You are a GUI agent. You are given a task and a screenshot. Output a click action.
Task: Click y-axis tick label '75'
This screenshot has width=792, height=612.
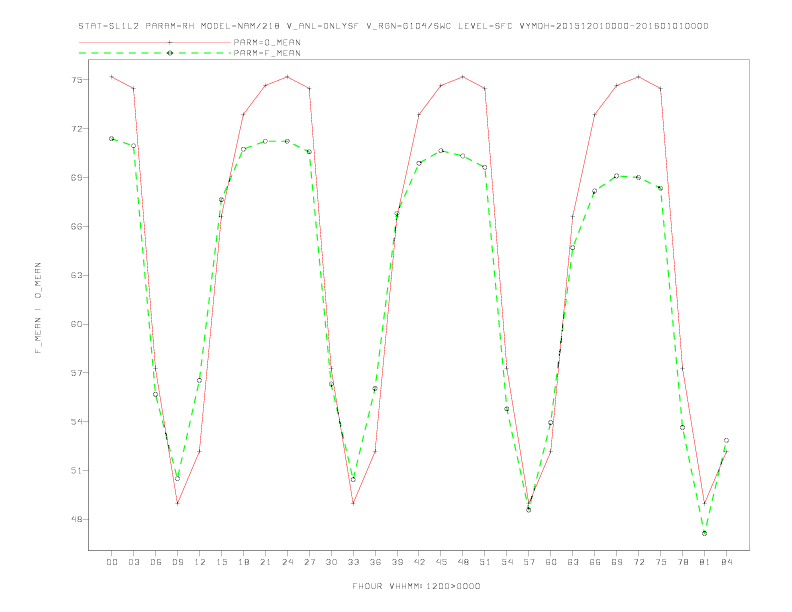(x=76, y=80)
